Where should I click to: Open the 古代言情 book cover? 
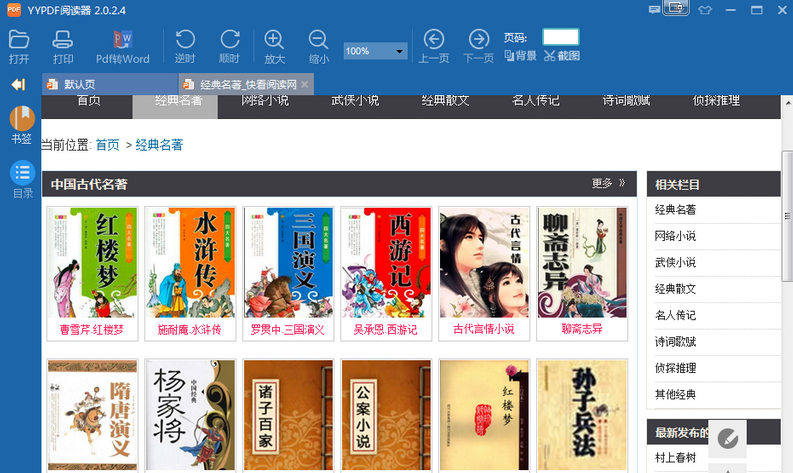point(484,263)
